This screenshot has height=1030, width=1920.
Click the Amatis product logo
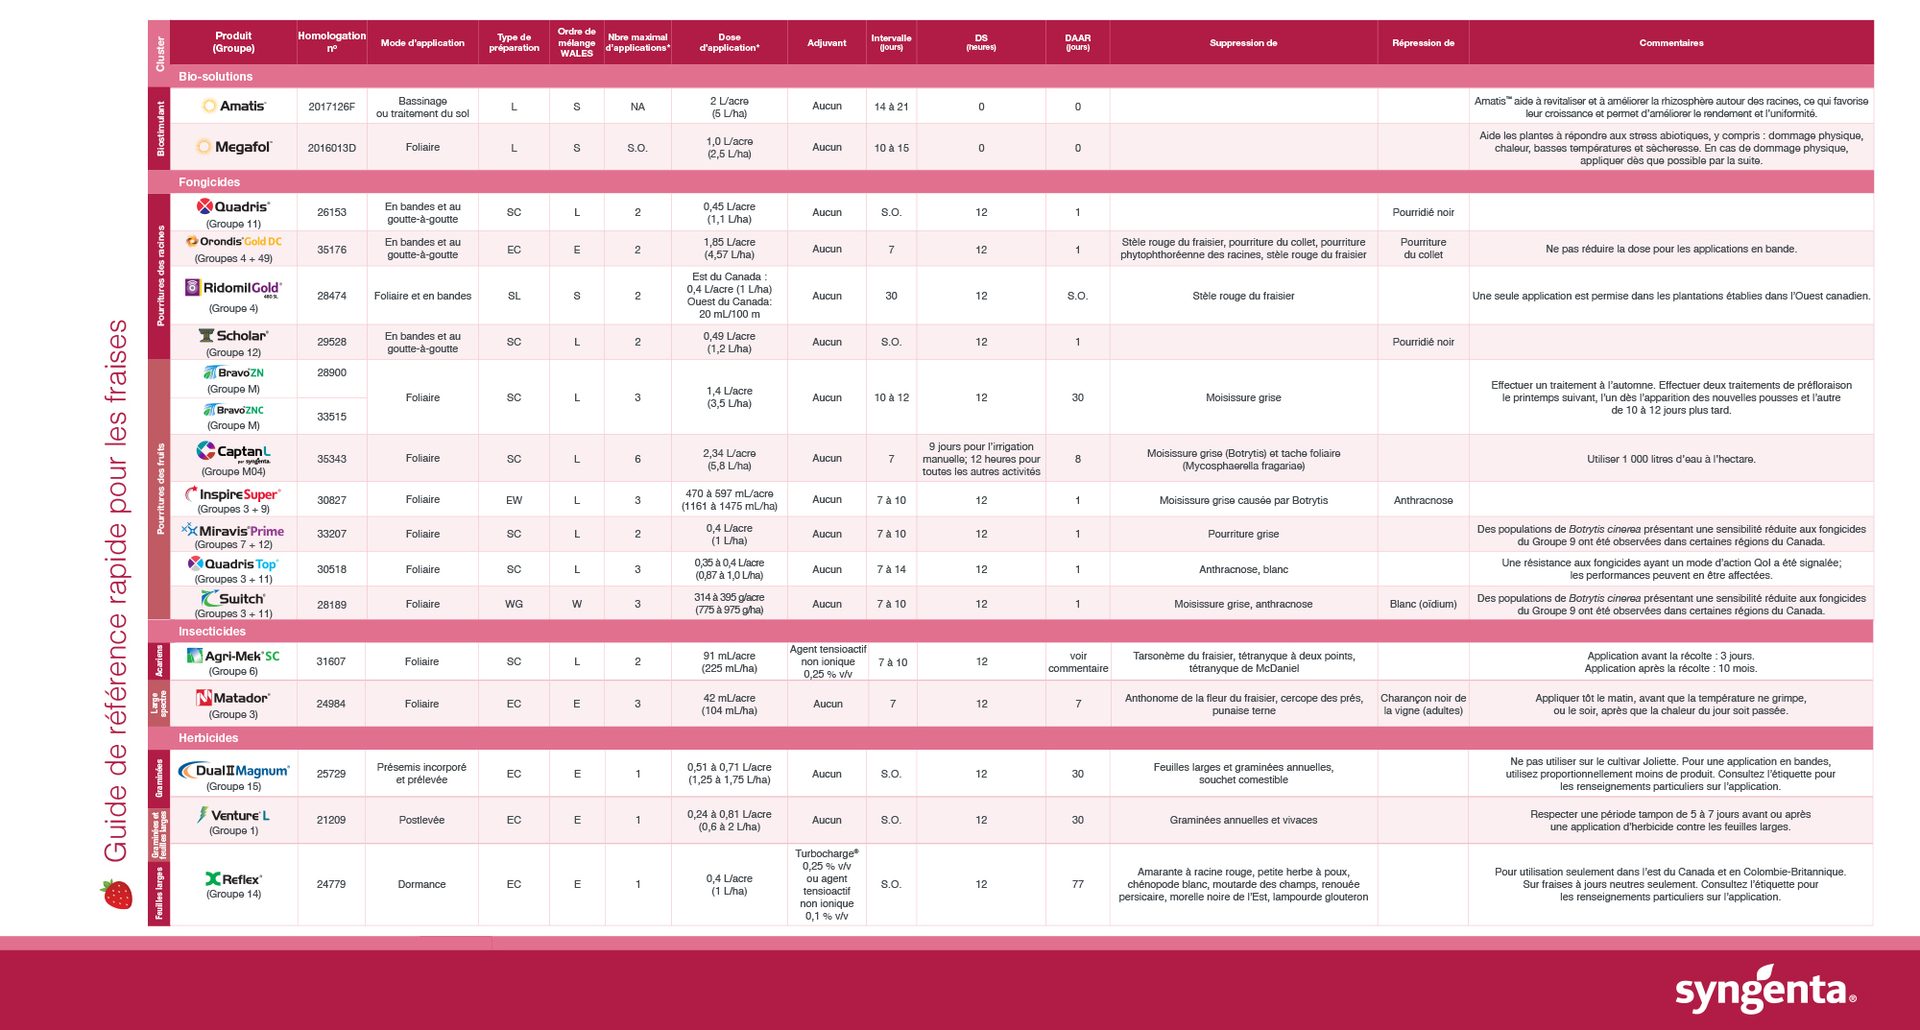pyautogui.click(x=234, y=105)
